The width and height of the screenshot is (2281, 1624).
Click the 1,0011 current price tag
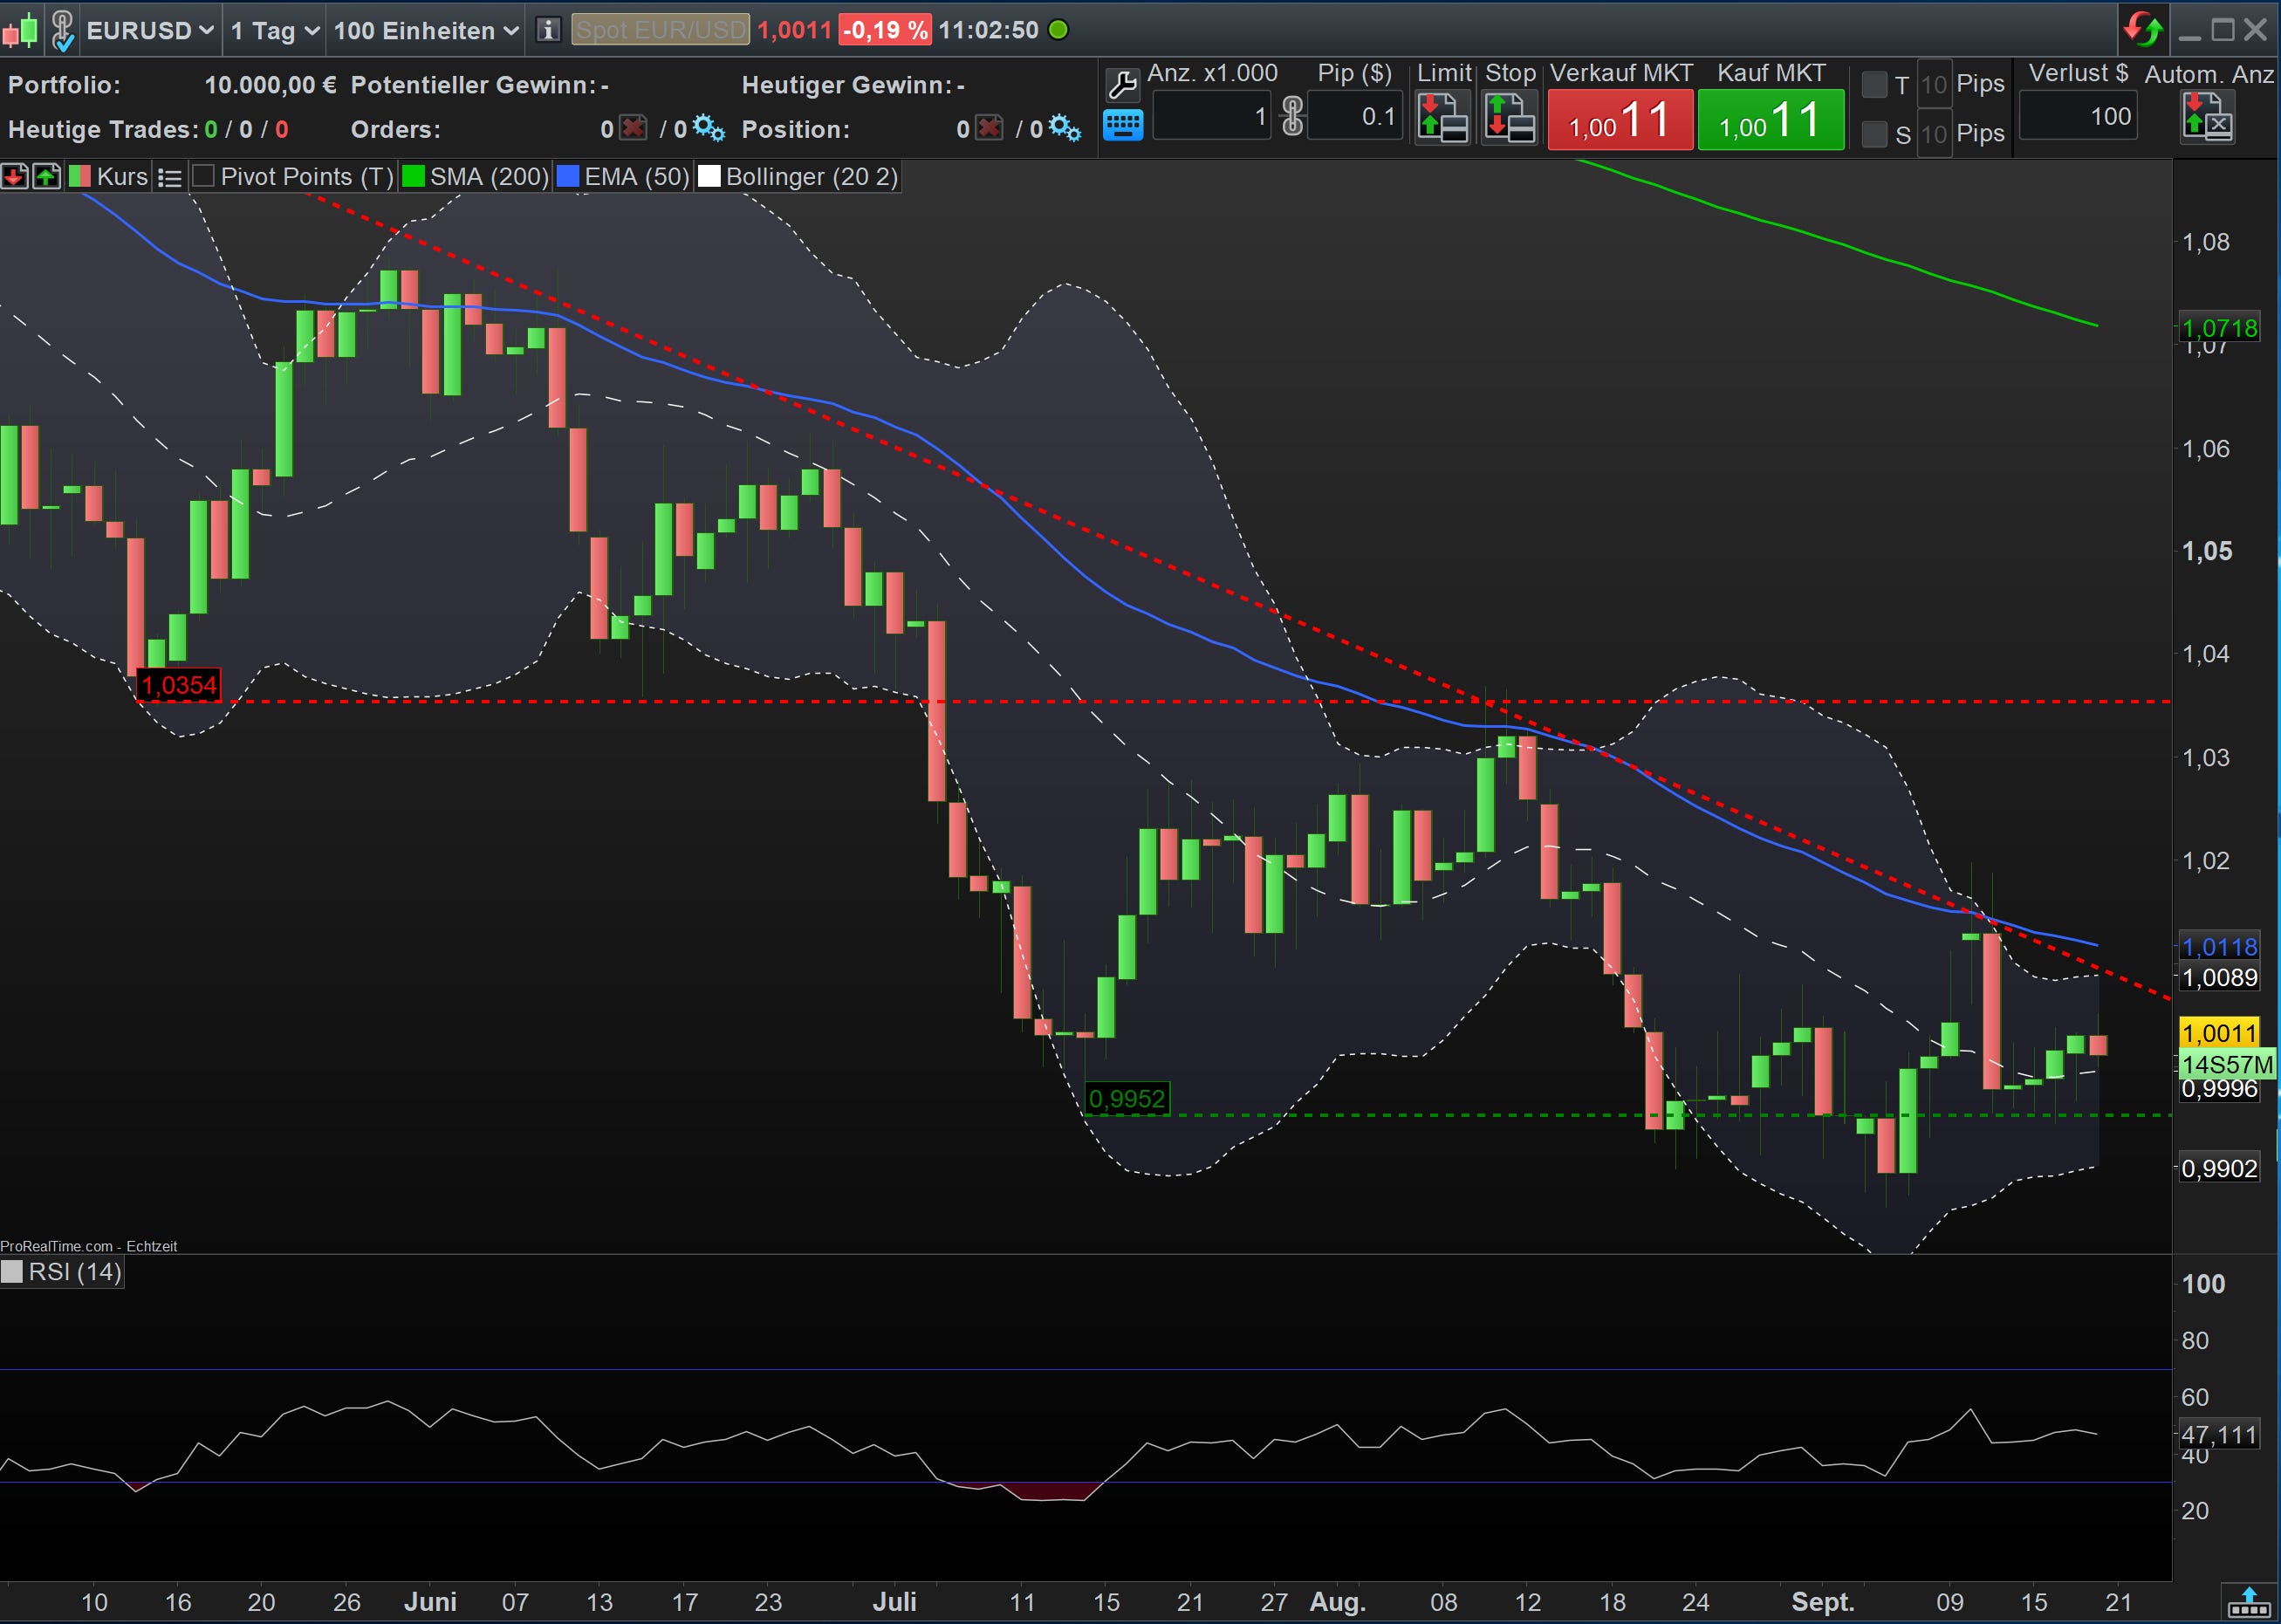point(2219,1033)
